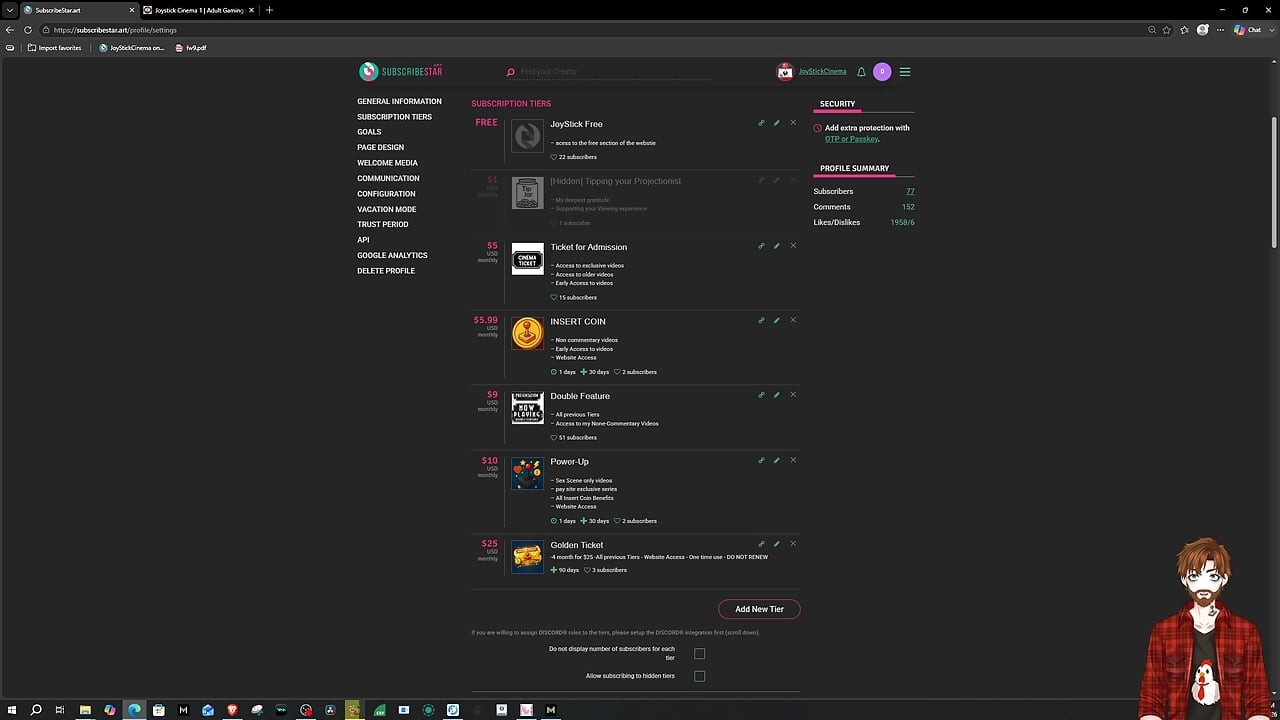This screenshot has height=720, width=1280.
Task: Copy link icon for Double Feature tier
Action: 761,395
